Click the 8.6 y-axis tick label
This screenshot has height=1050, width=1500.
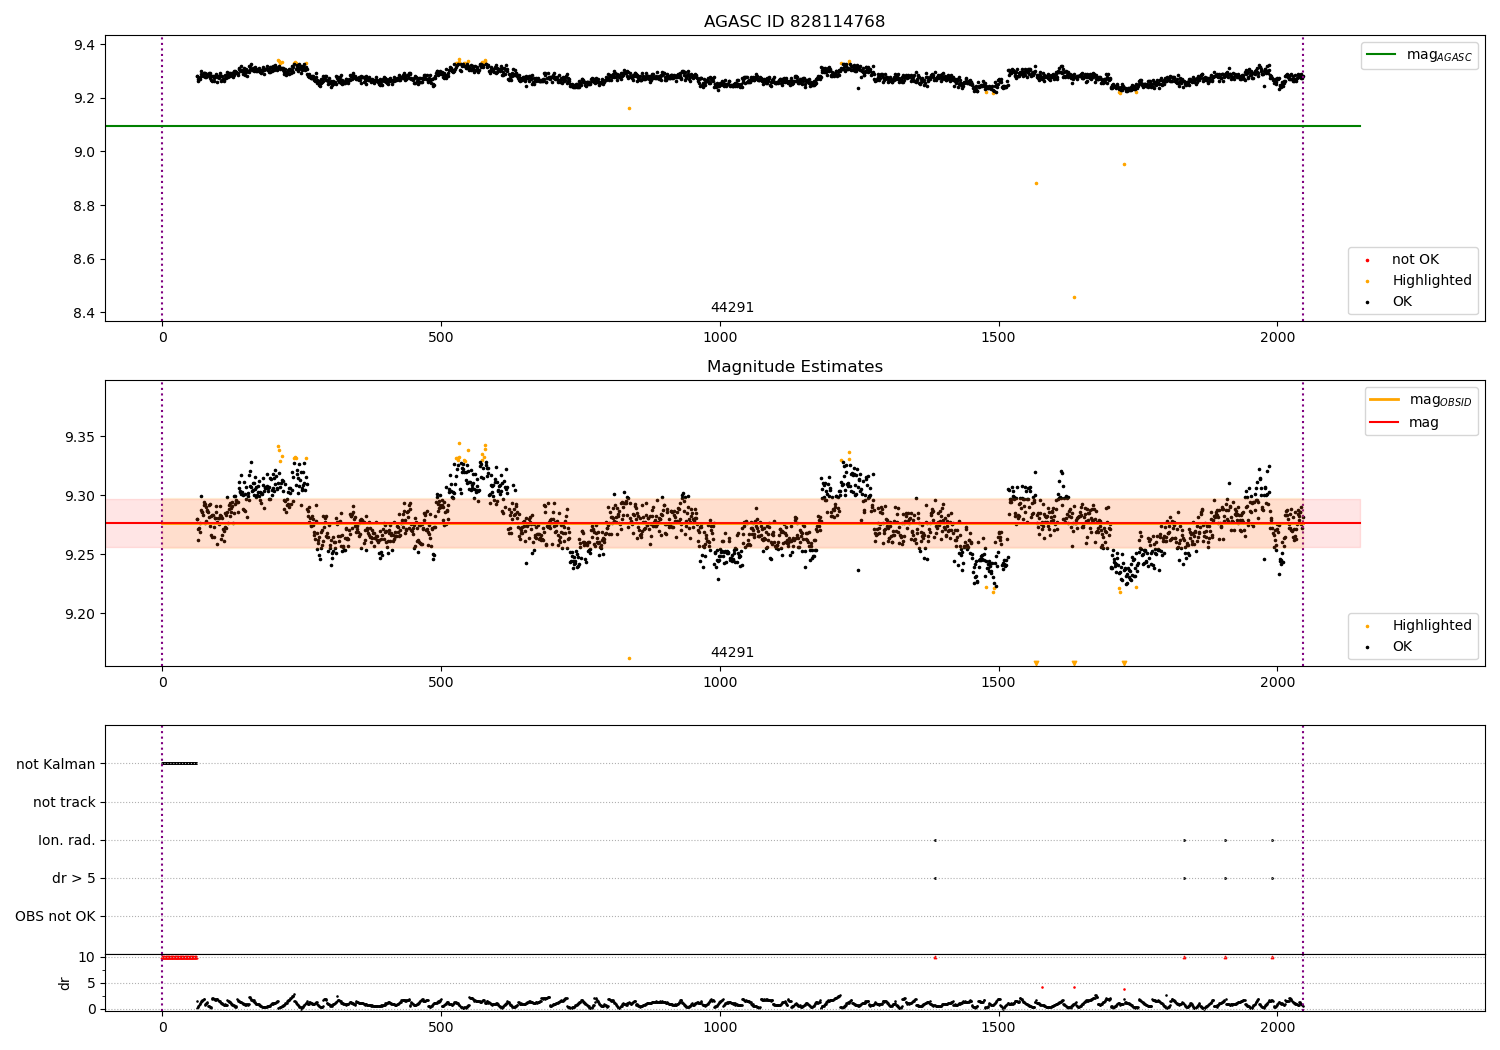[84, 260]
